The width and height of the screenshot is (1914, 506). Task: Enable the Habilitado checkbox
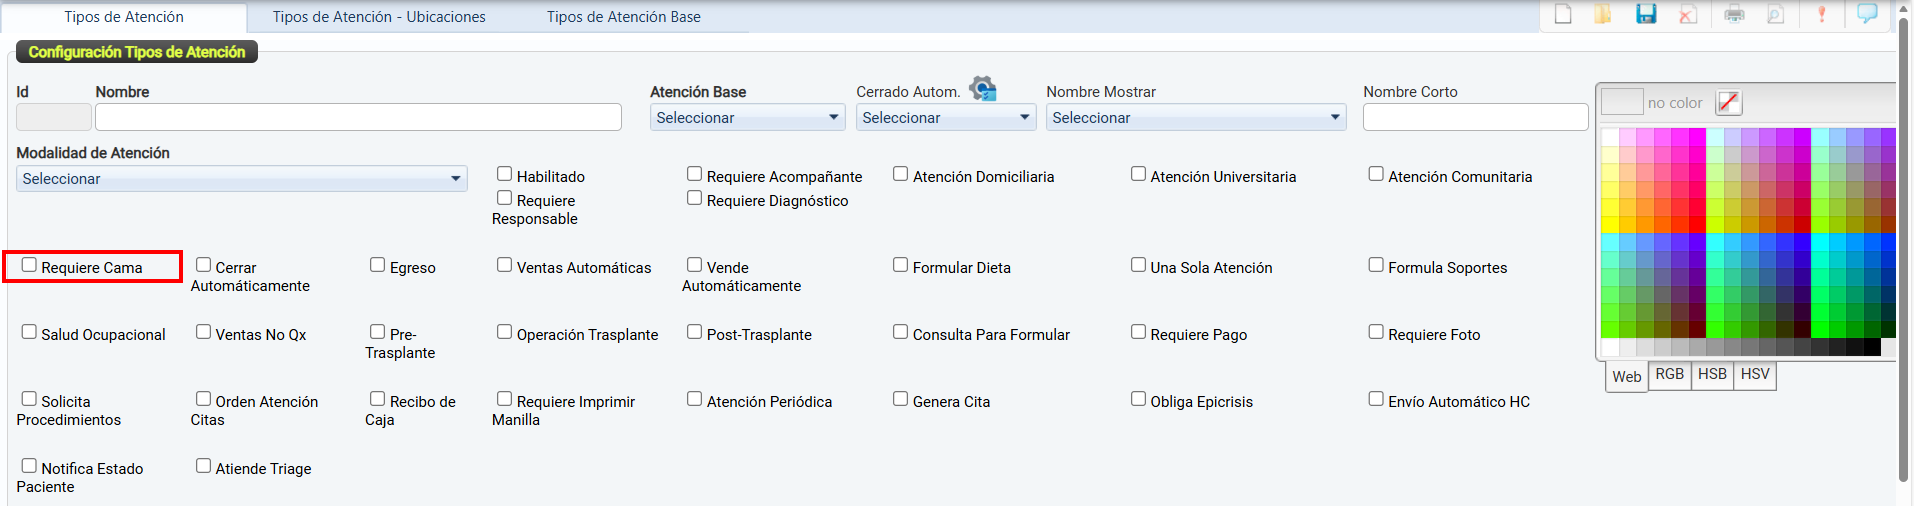(x=505, y=174)
